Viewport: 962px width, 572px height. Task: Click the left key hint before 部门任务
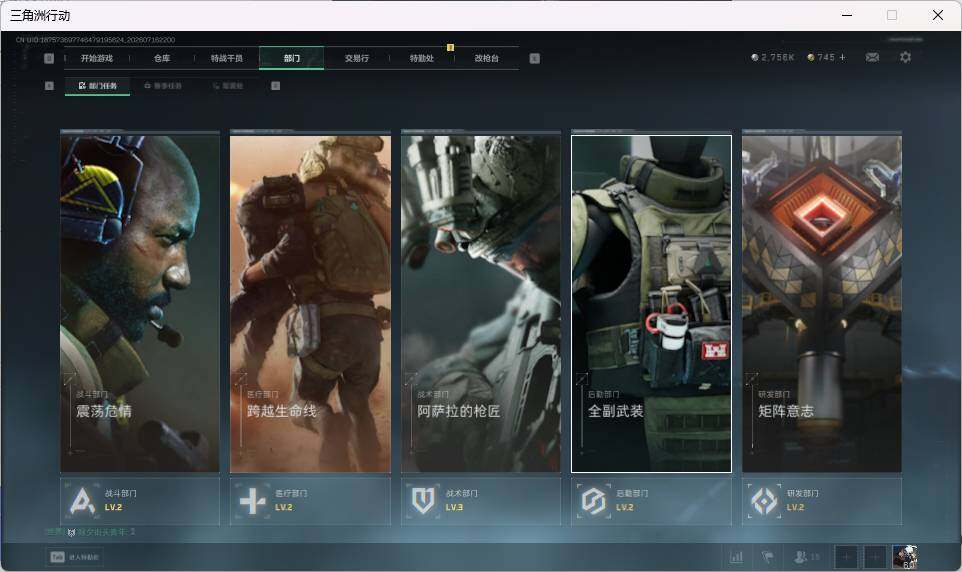[x=49, y=86]
